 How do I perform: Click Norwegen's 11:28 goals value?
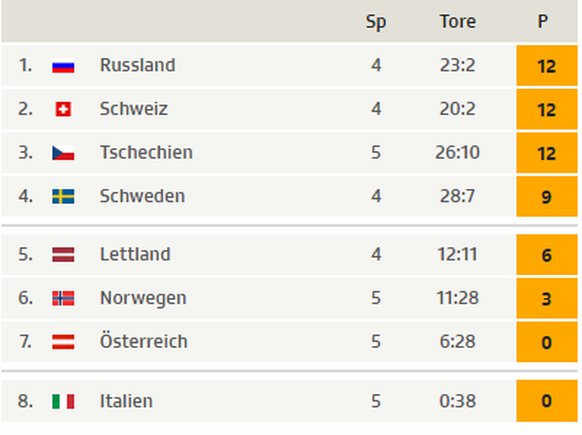click(458, 298)
